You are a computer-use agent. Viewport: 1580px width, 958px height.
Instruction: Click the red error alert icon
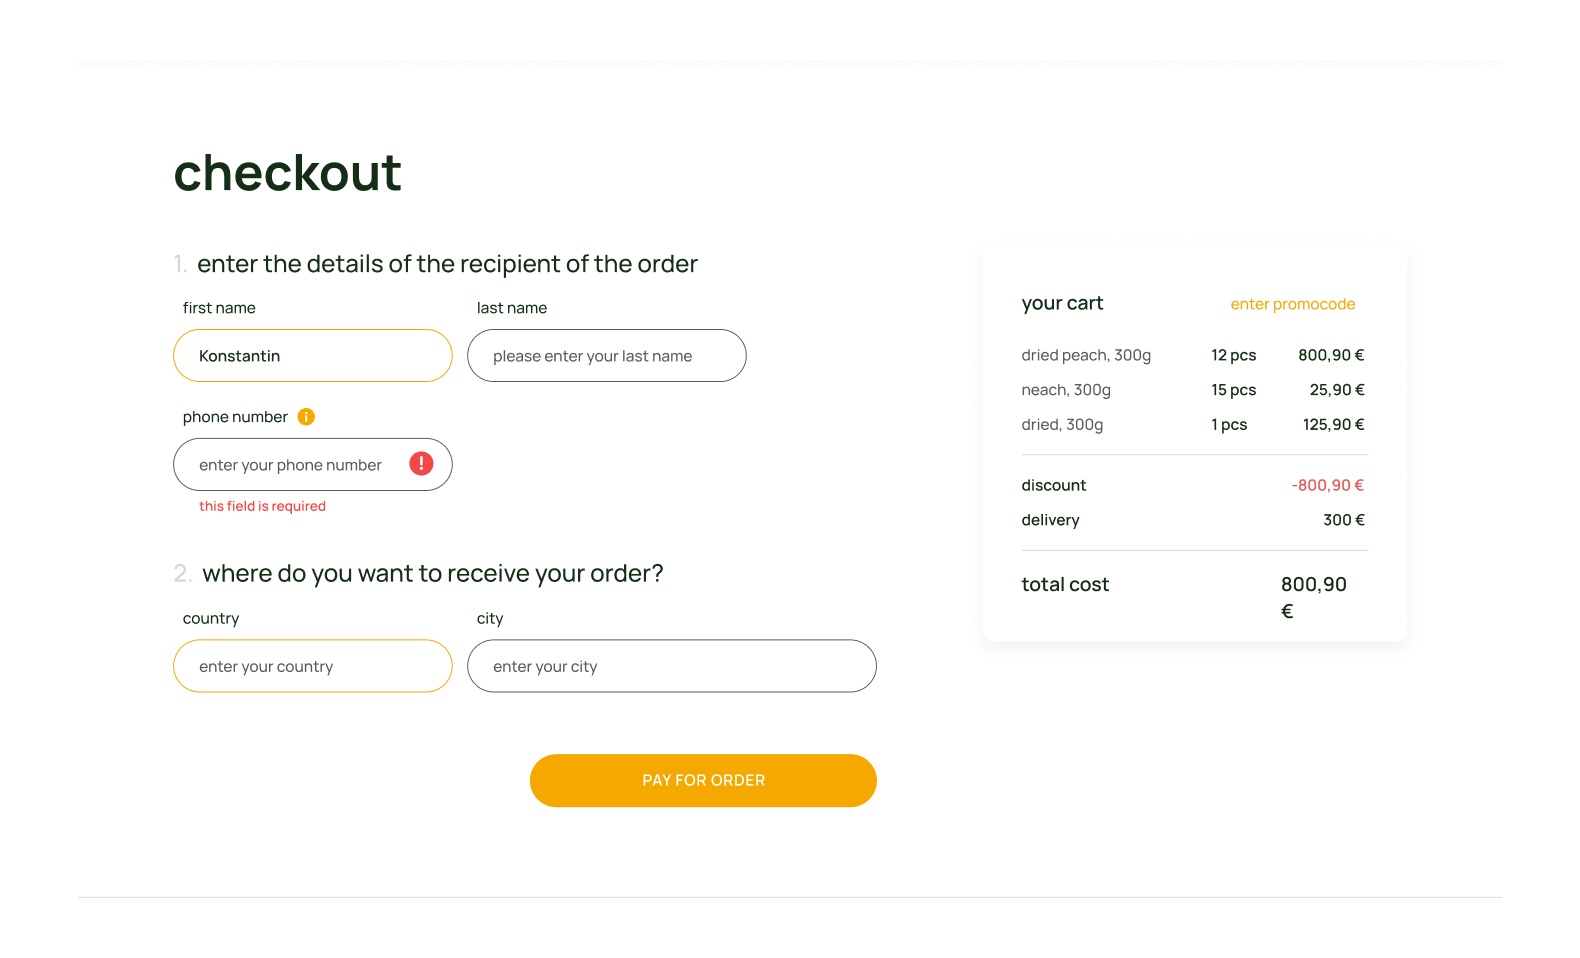[421, 464]
